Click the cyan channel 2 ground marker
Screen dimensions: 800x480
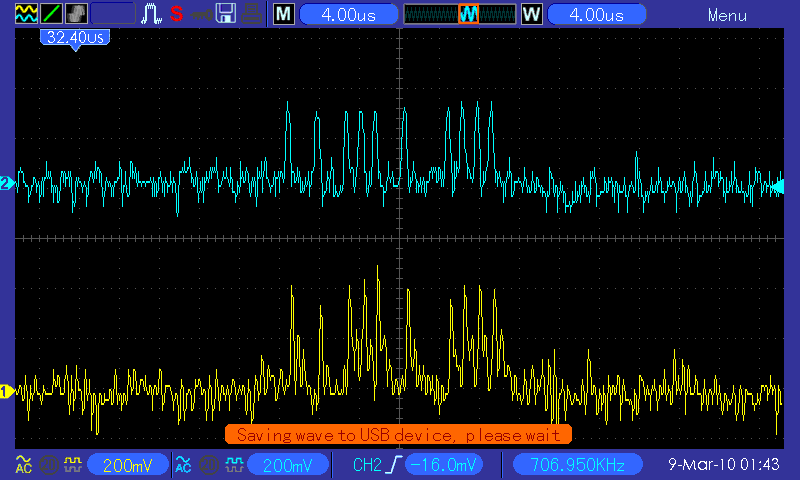(x=7, y=183)
